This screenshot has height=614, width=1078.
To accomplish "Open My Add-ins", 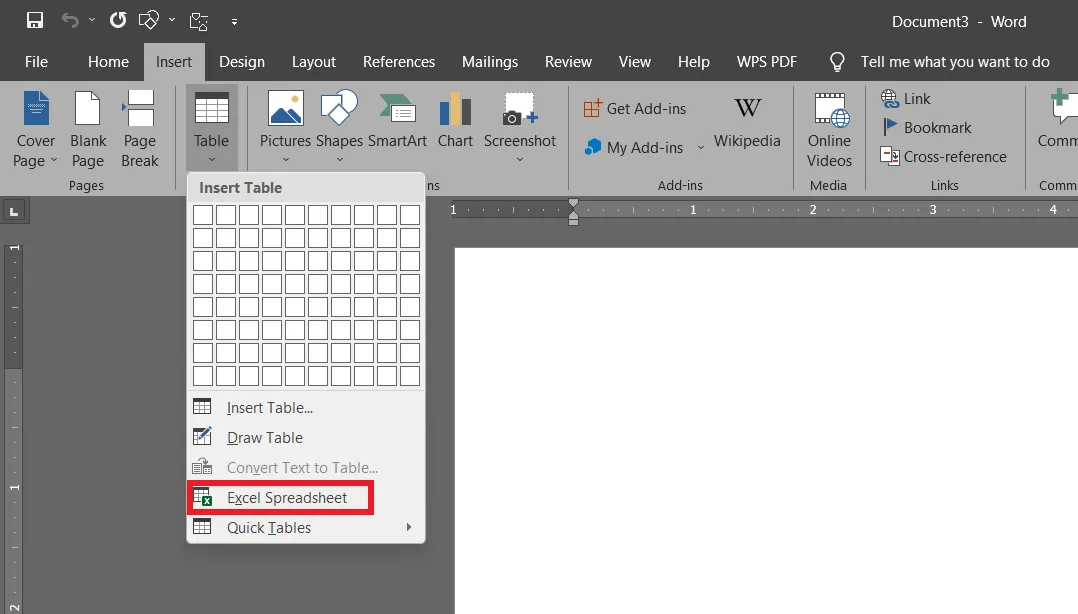I will tap(634, 147).
